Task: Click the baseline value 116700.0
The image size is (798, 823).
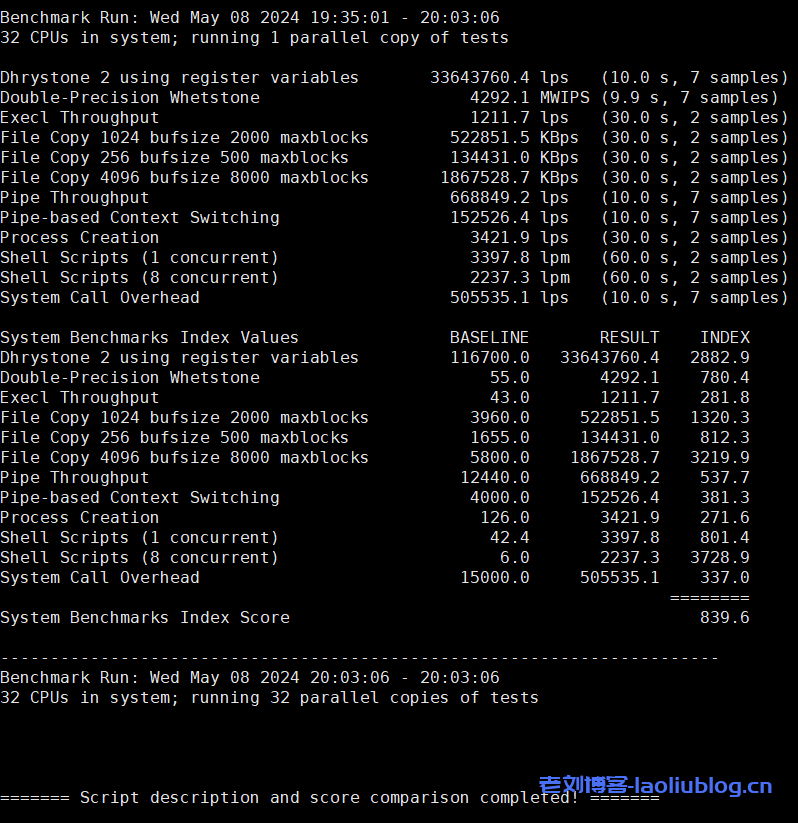Action: click(489, 358)
